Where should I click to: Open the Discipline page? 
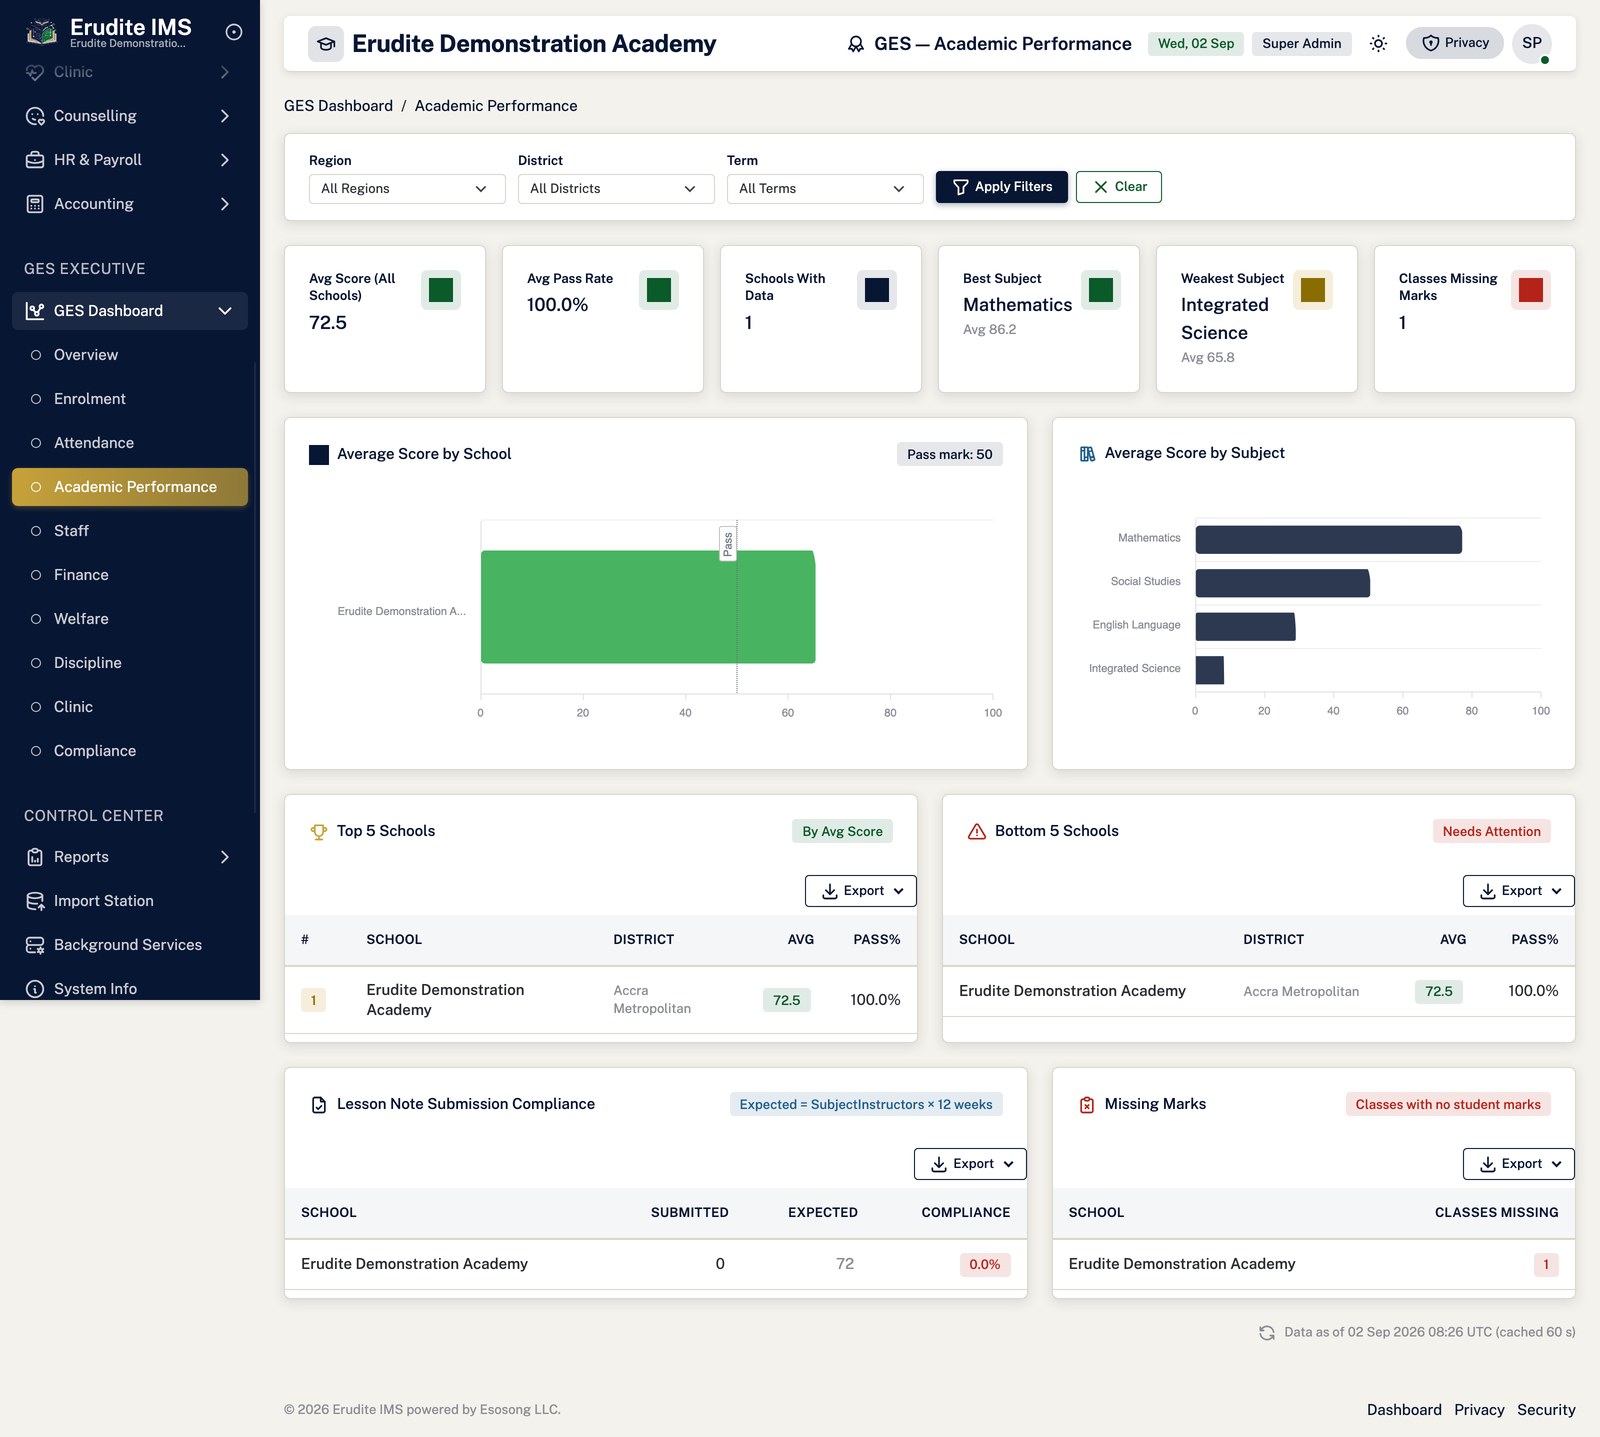click(x=130, y=663)
